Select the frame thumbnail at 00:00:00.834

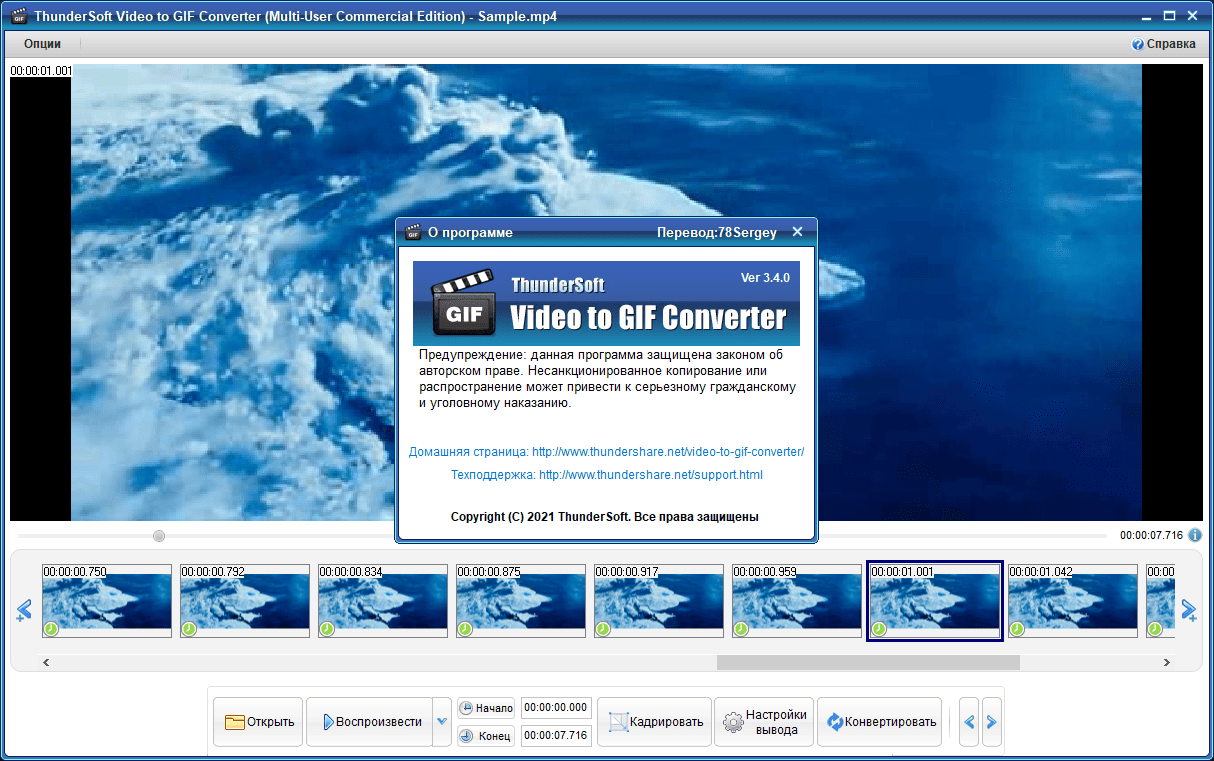tap(383, 601)
